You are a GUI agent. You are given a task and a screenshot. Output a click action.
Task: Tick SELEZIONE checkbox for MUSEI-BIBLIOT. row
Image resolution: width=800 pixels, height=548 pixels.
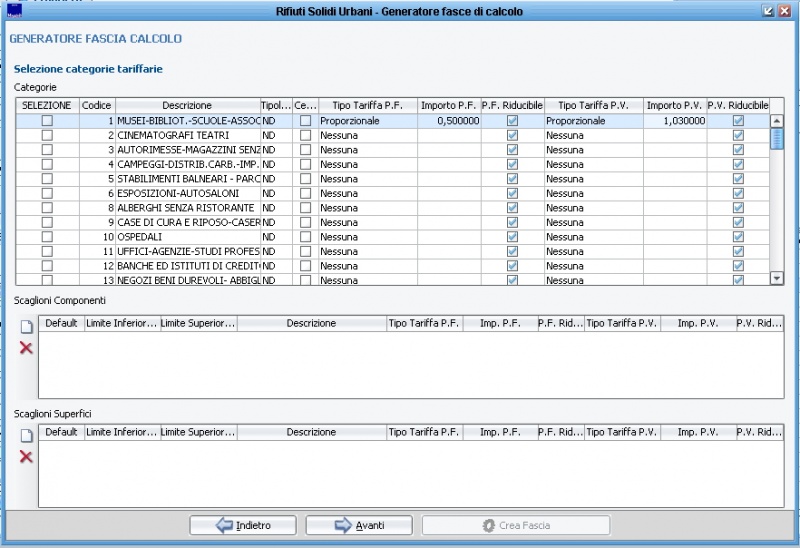click(x=47, y=120)
